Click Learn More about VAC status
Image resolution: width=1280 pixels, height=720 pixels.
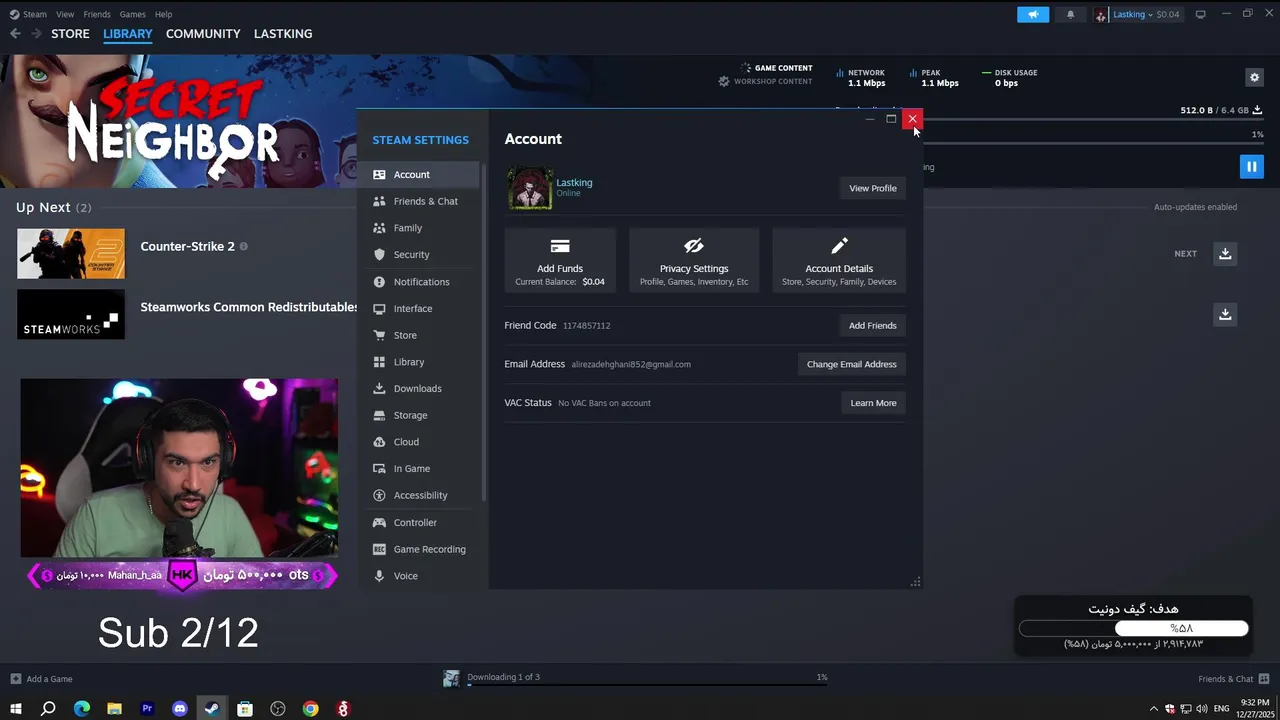coord(873,403)
